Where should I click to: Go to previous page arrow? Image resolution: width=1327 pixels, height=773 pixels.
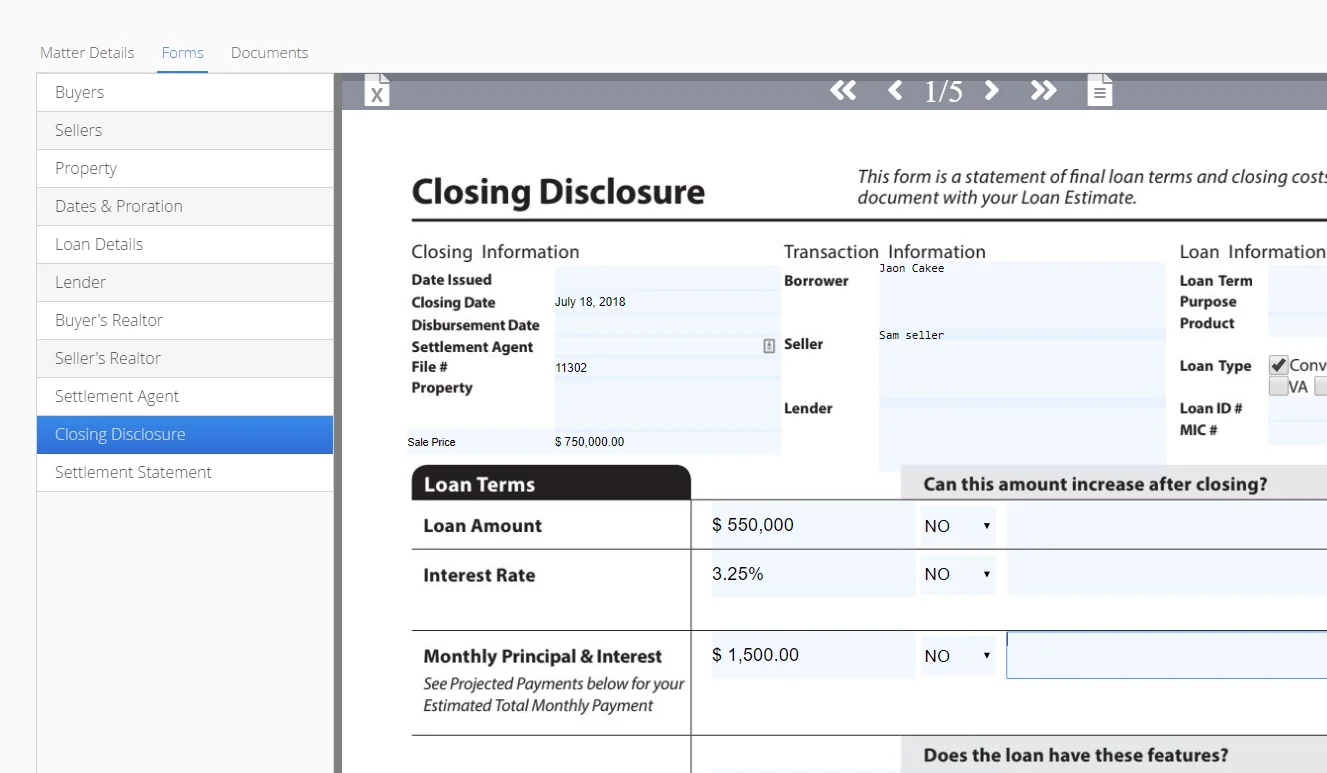tap(895, 91)
